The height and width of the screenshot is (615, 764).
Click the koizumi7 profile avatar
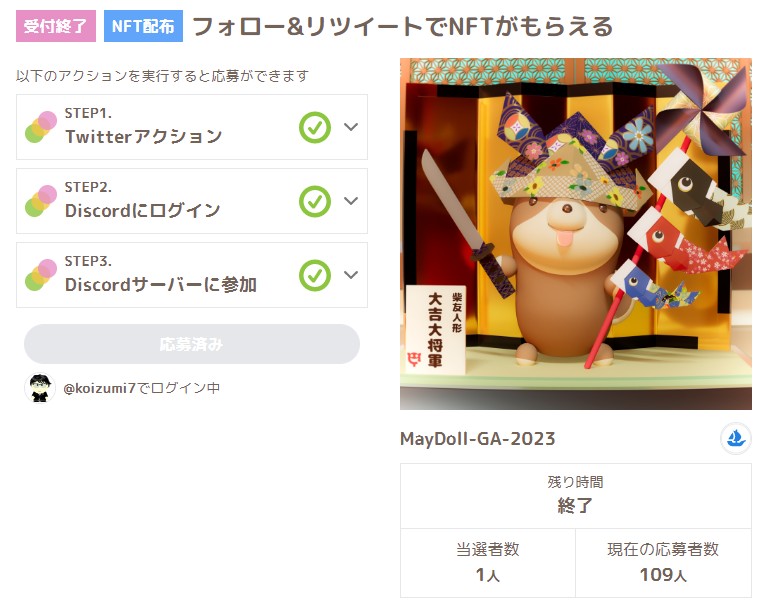click(40, 388)
